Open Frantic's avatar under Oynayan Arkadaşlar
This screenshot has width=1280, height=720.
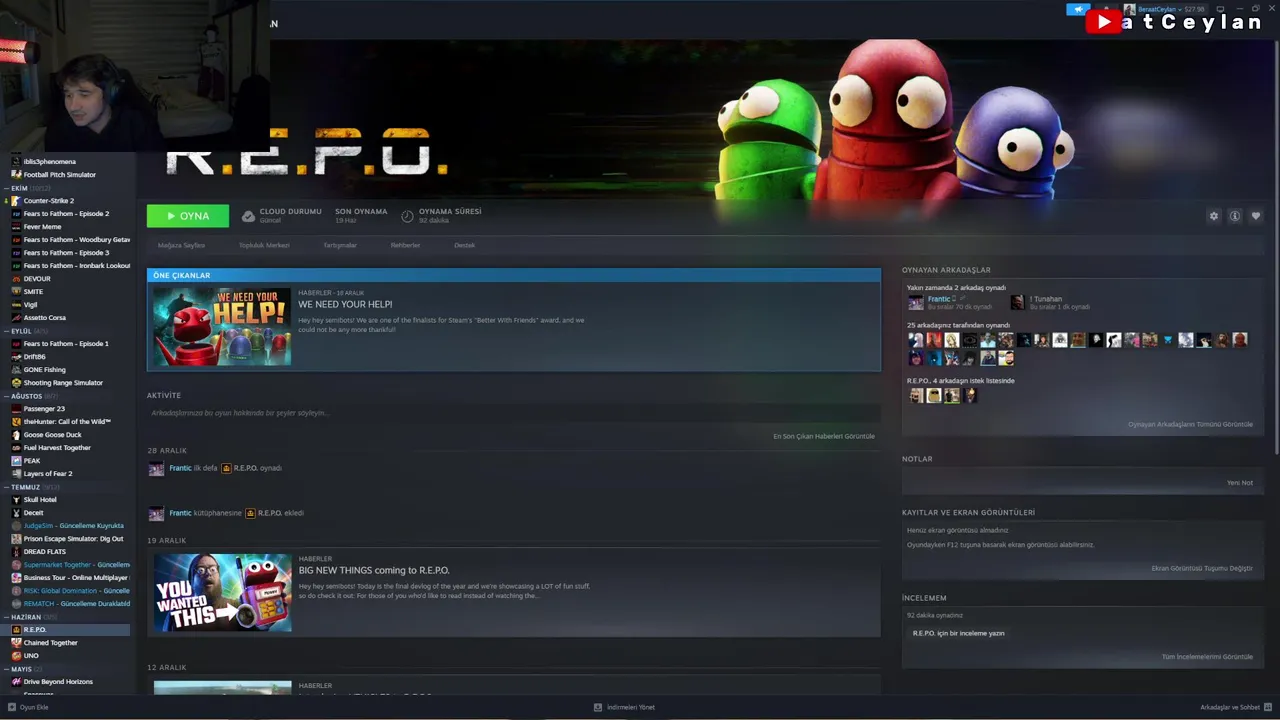(x=916, y=302)
